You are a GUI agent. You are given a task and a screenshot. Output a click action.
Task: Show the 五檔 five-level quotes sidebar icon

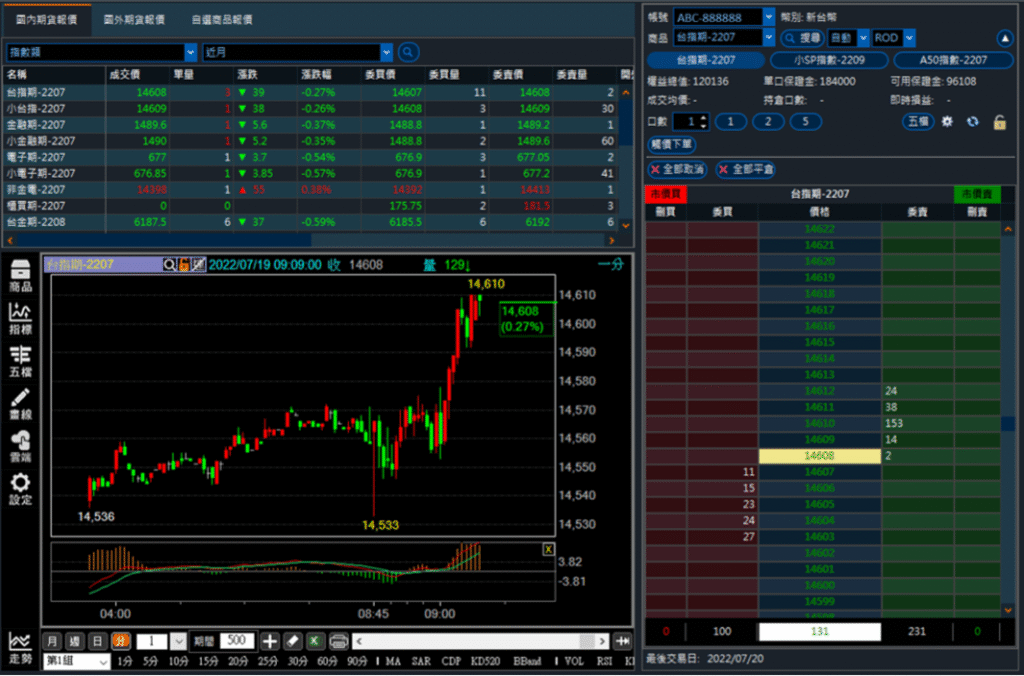[x=20, y=362]
